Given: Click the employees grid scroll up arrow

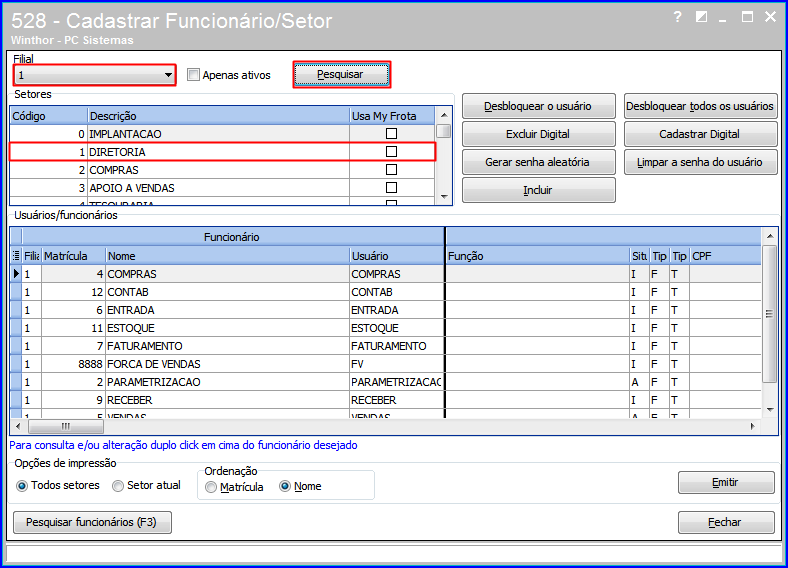Looking at the screenshot, I should click(x=769, y=236).
